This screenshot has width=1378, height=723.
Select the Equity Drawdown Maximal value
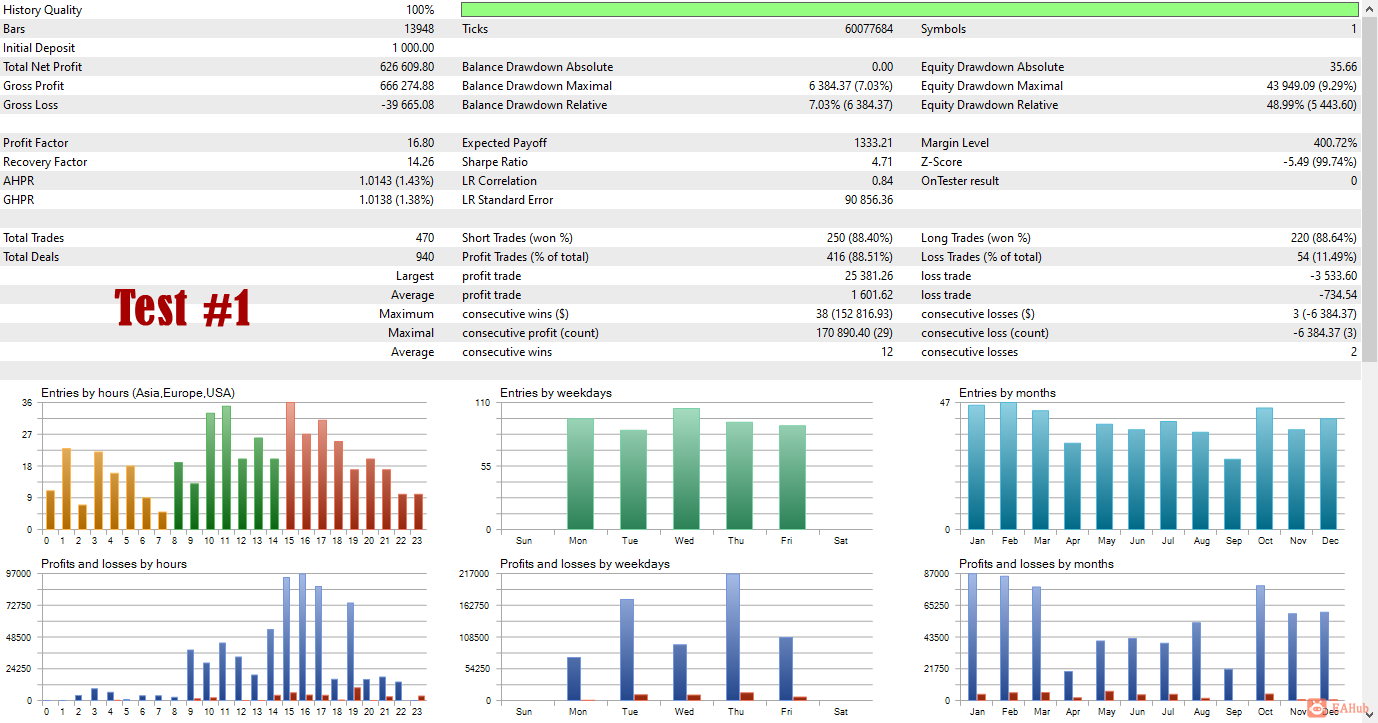point(1311,86)
